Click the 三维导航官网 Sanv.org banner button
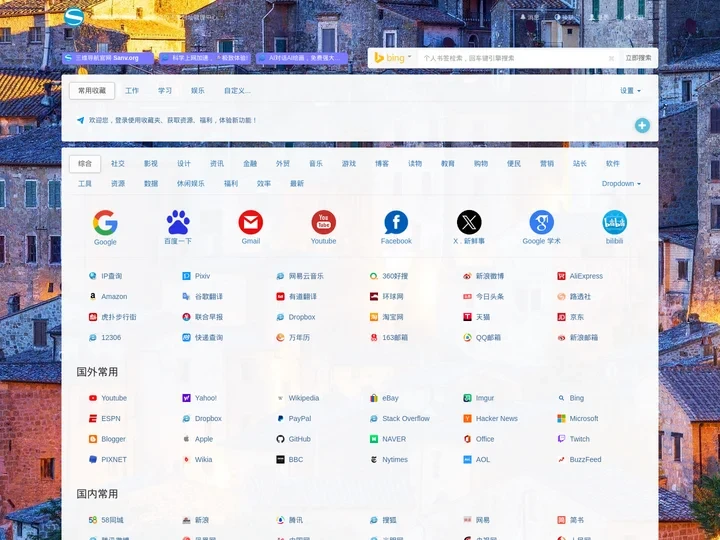Screen dimensions: 720x540 click(x=107, y=58)
